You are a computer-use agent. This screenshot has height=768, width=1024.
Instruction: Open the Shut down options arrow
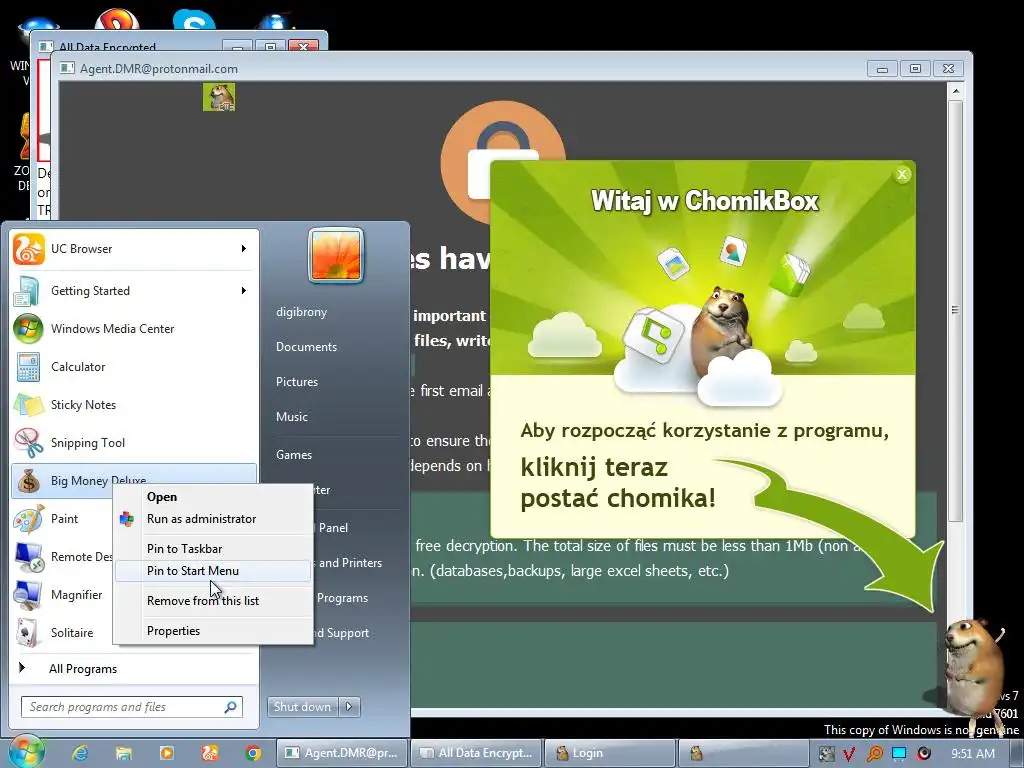(349, 707)
